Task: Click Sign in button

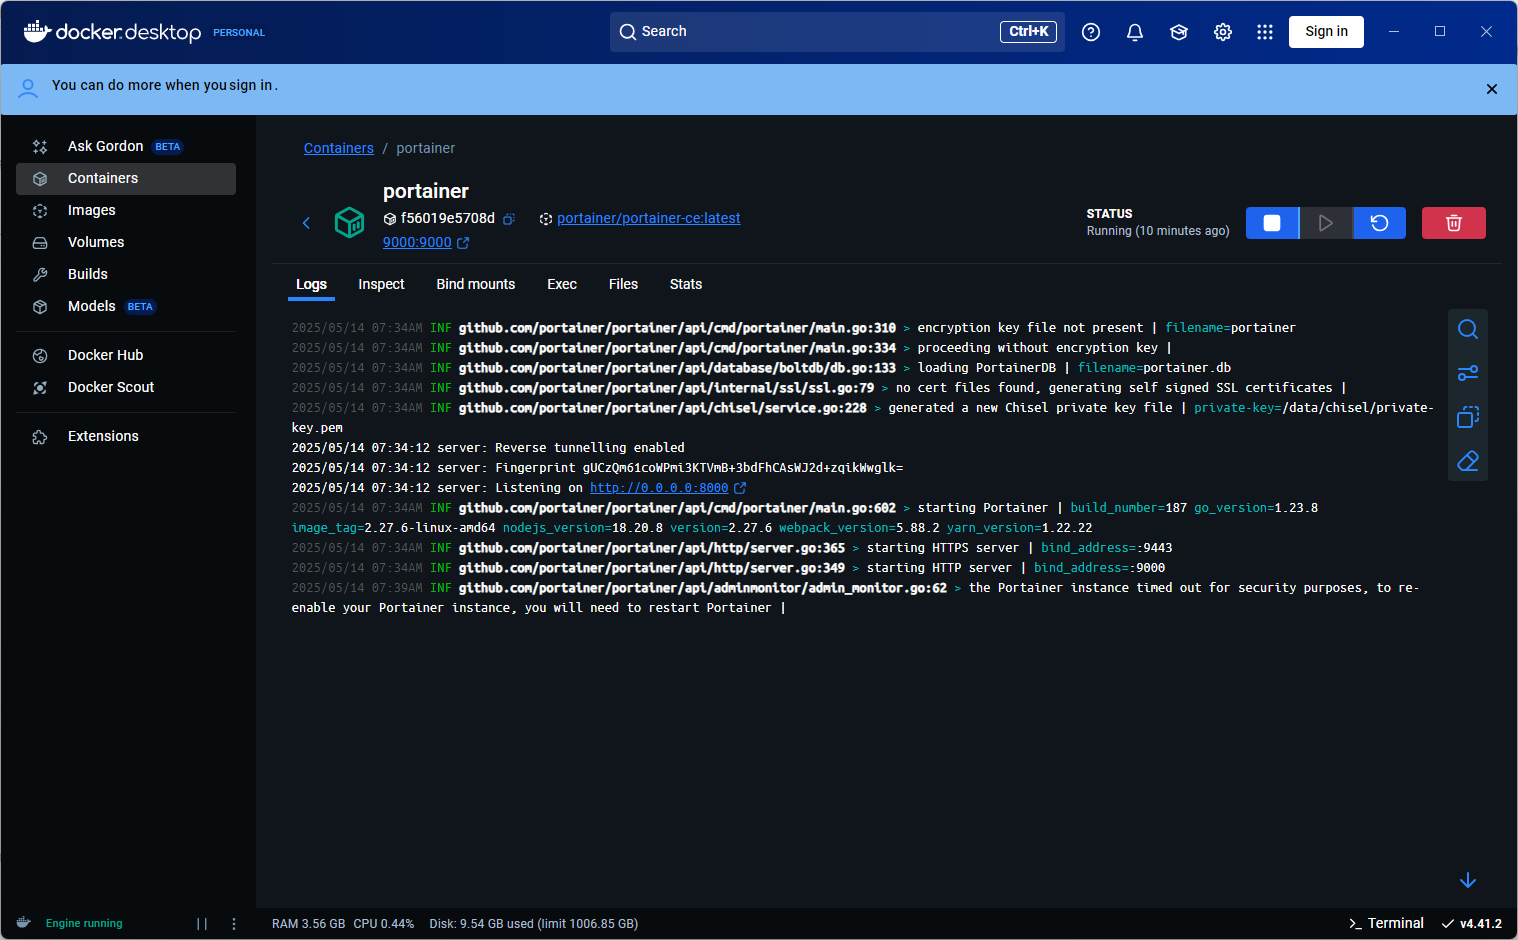Action: pos(1326,32)
